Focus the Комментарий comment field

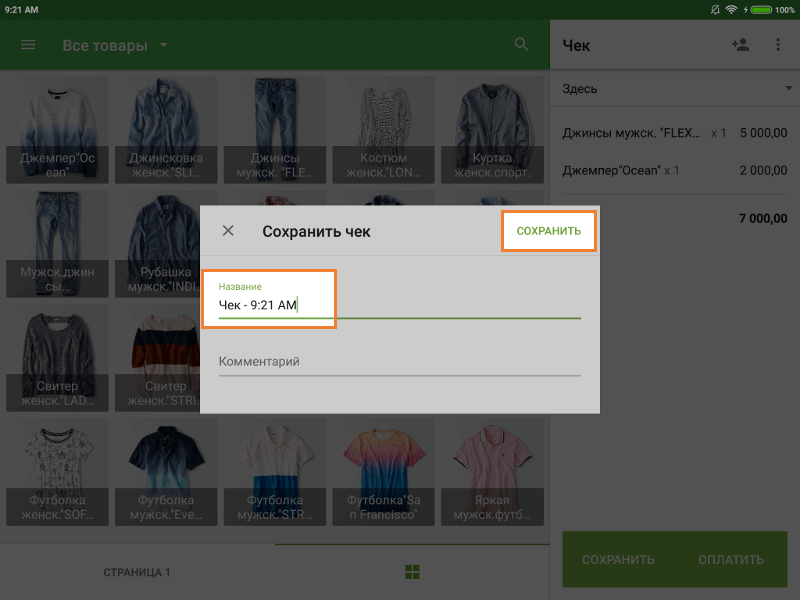(x=400, y=361)
